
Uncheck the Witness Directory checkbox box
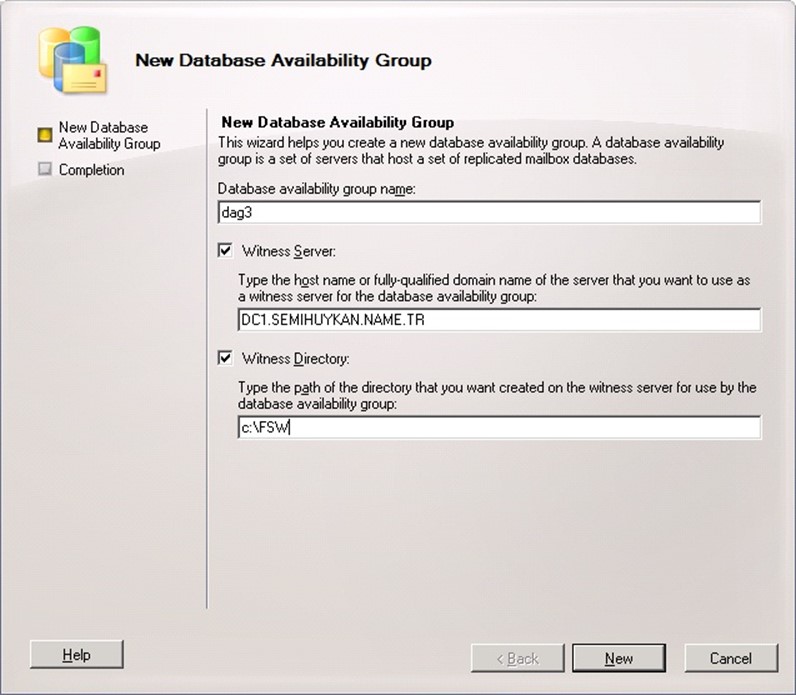coord(225,358)
